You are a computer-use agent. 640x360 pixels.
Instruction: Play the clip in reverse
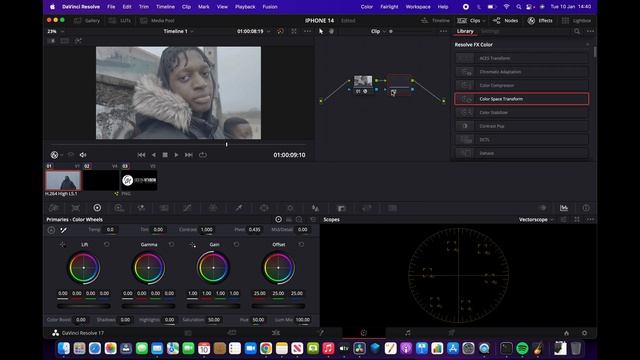click(x=153, y=155)
